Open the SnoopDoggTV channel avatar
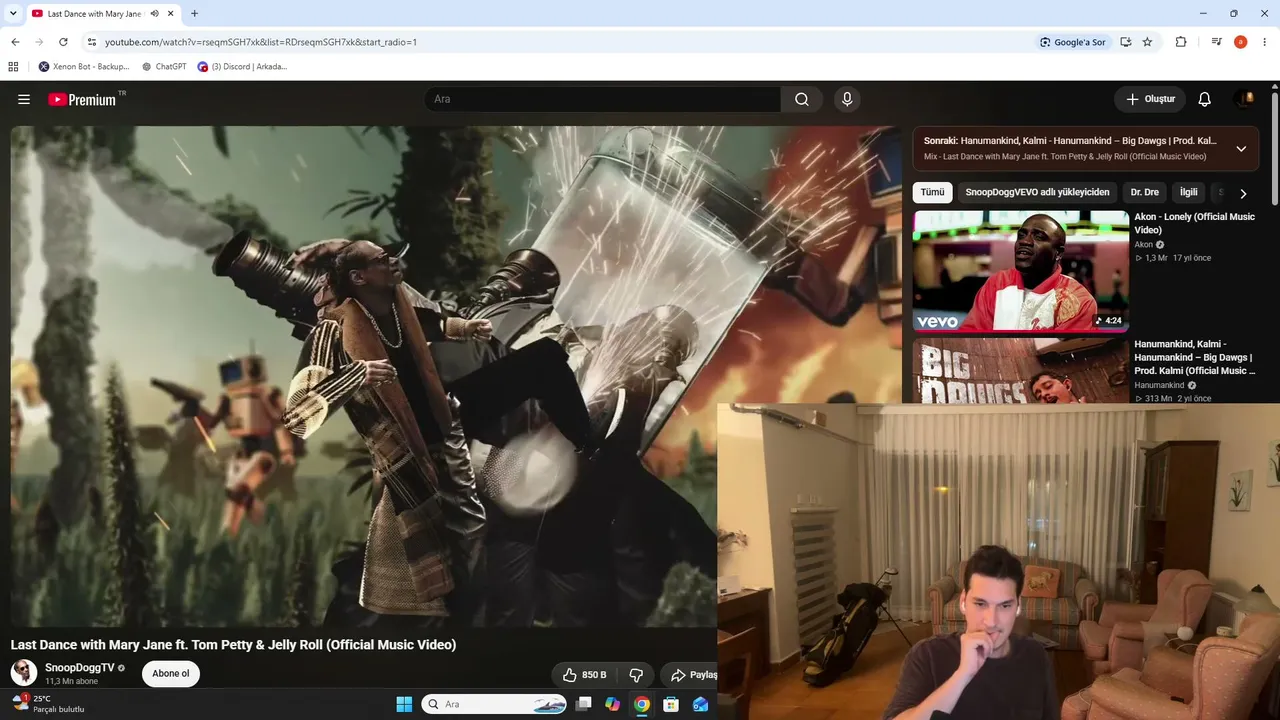Screen dimensions: 1280x720 pos(24,673)
